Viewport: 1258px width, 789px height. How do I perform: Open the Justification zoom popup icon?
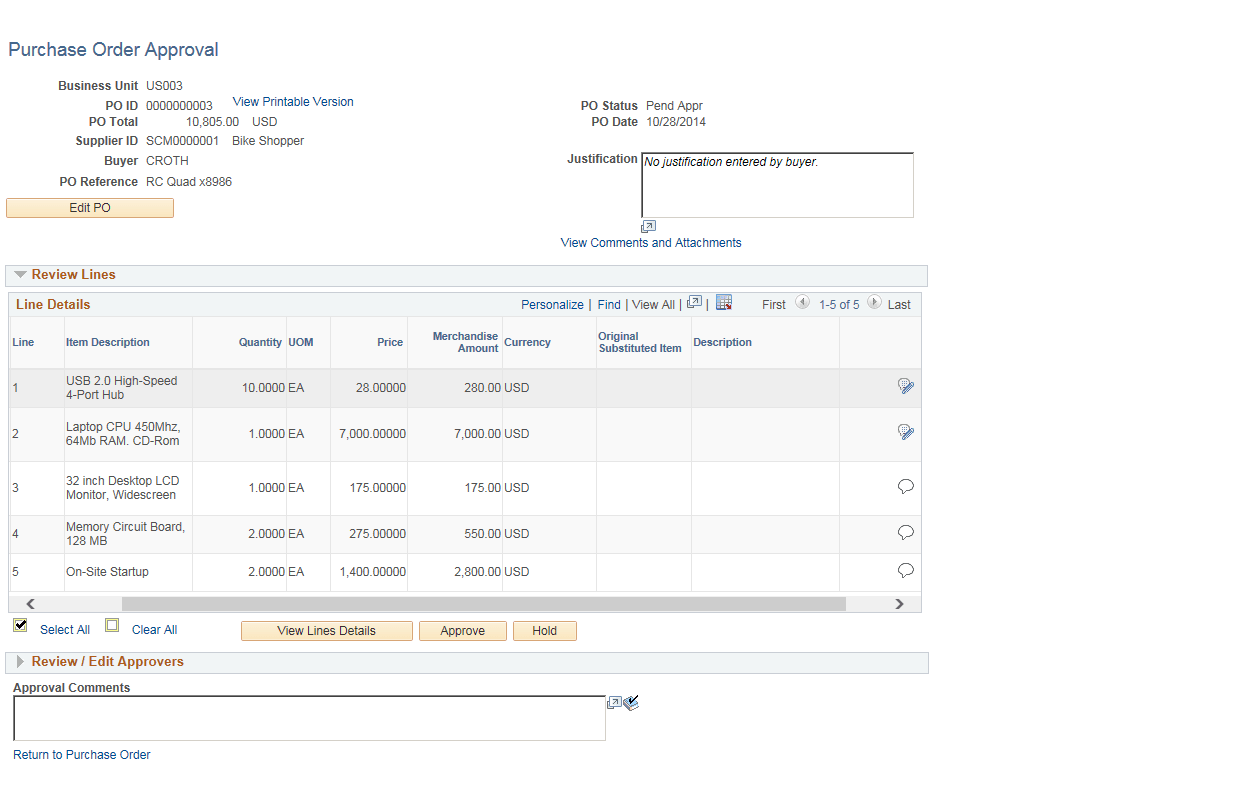tap(648, 225)
